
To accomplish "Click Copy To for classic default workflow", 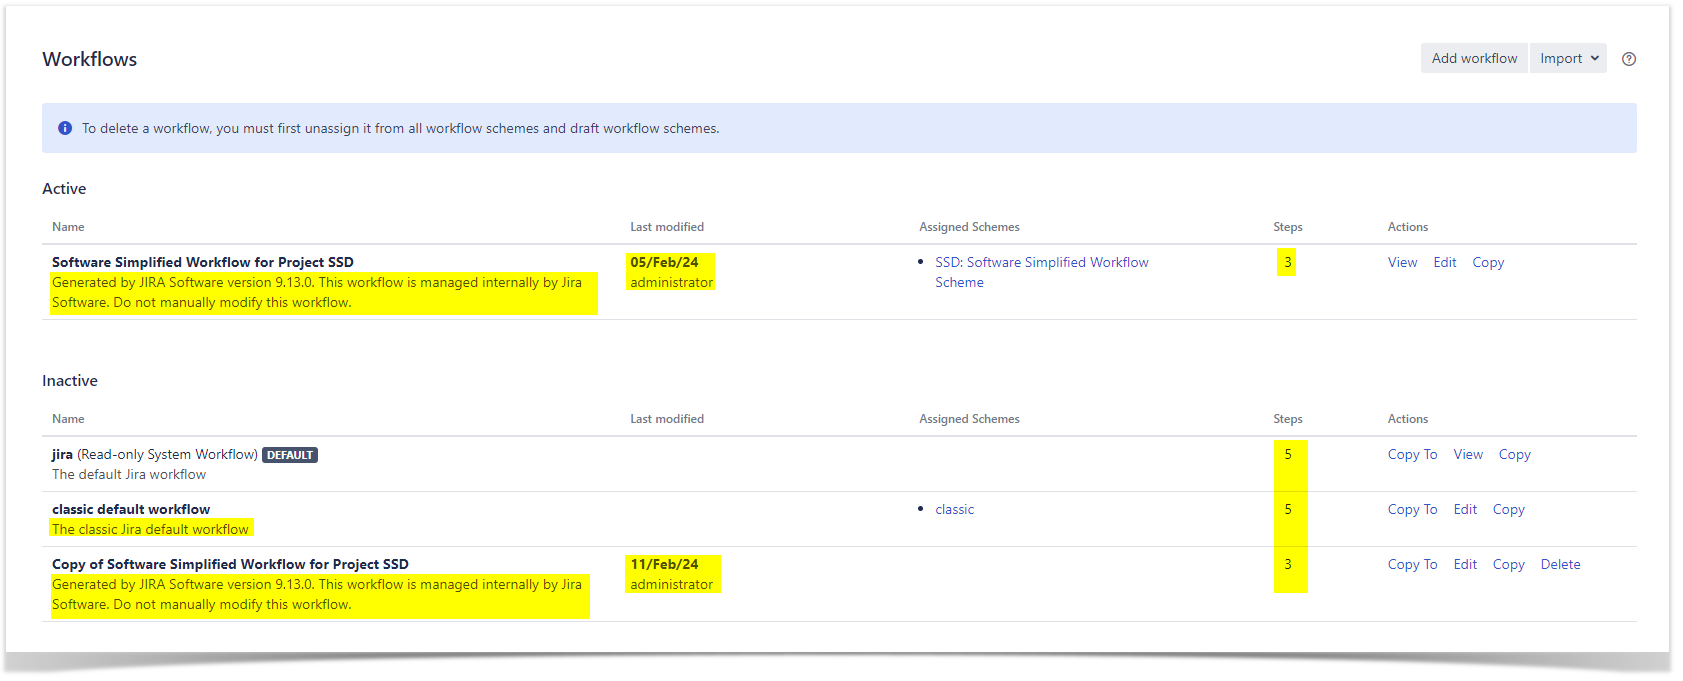I will pos(1411,510).
